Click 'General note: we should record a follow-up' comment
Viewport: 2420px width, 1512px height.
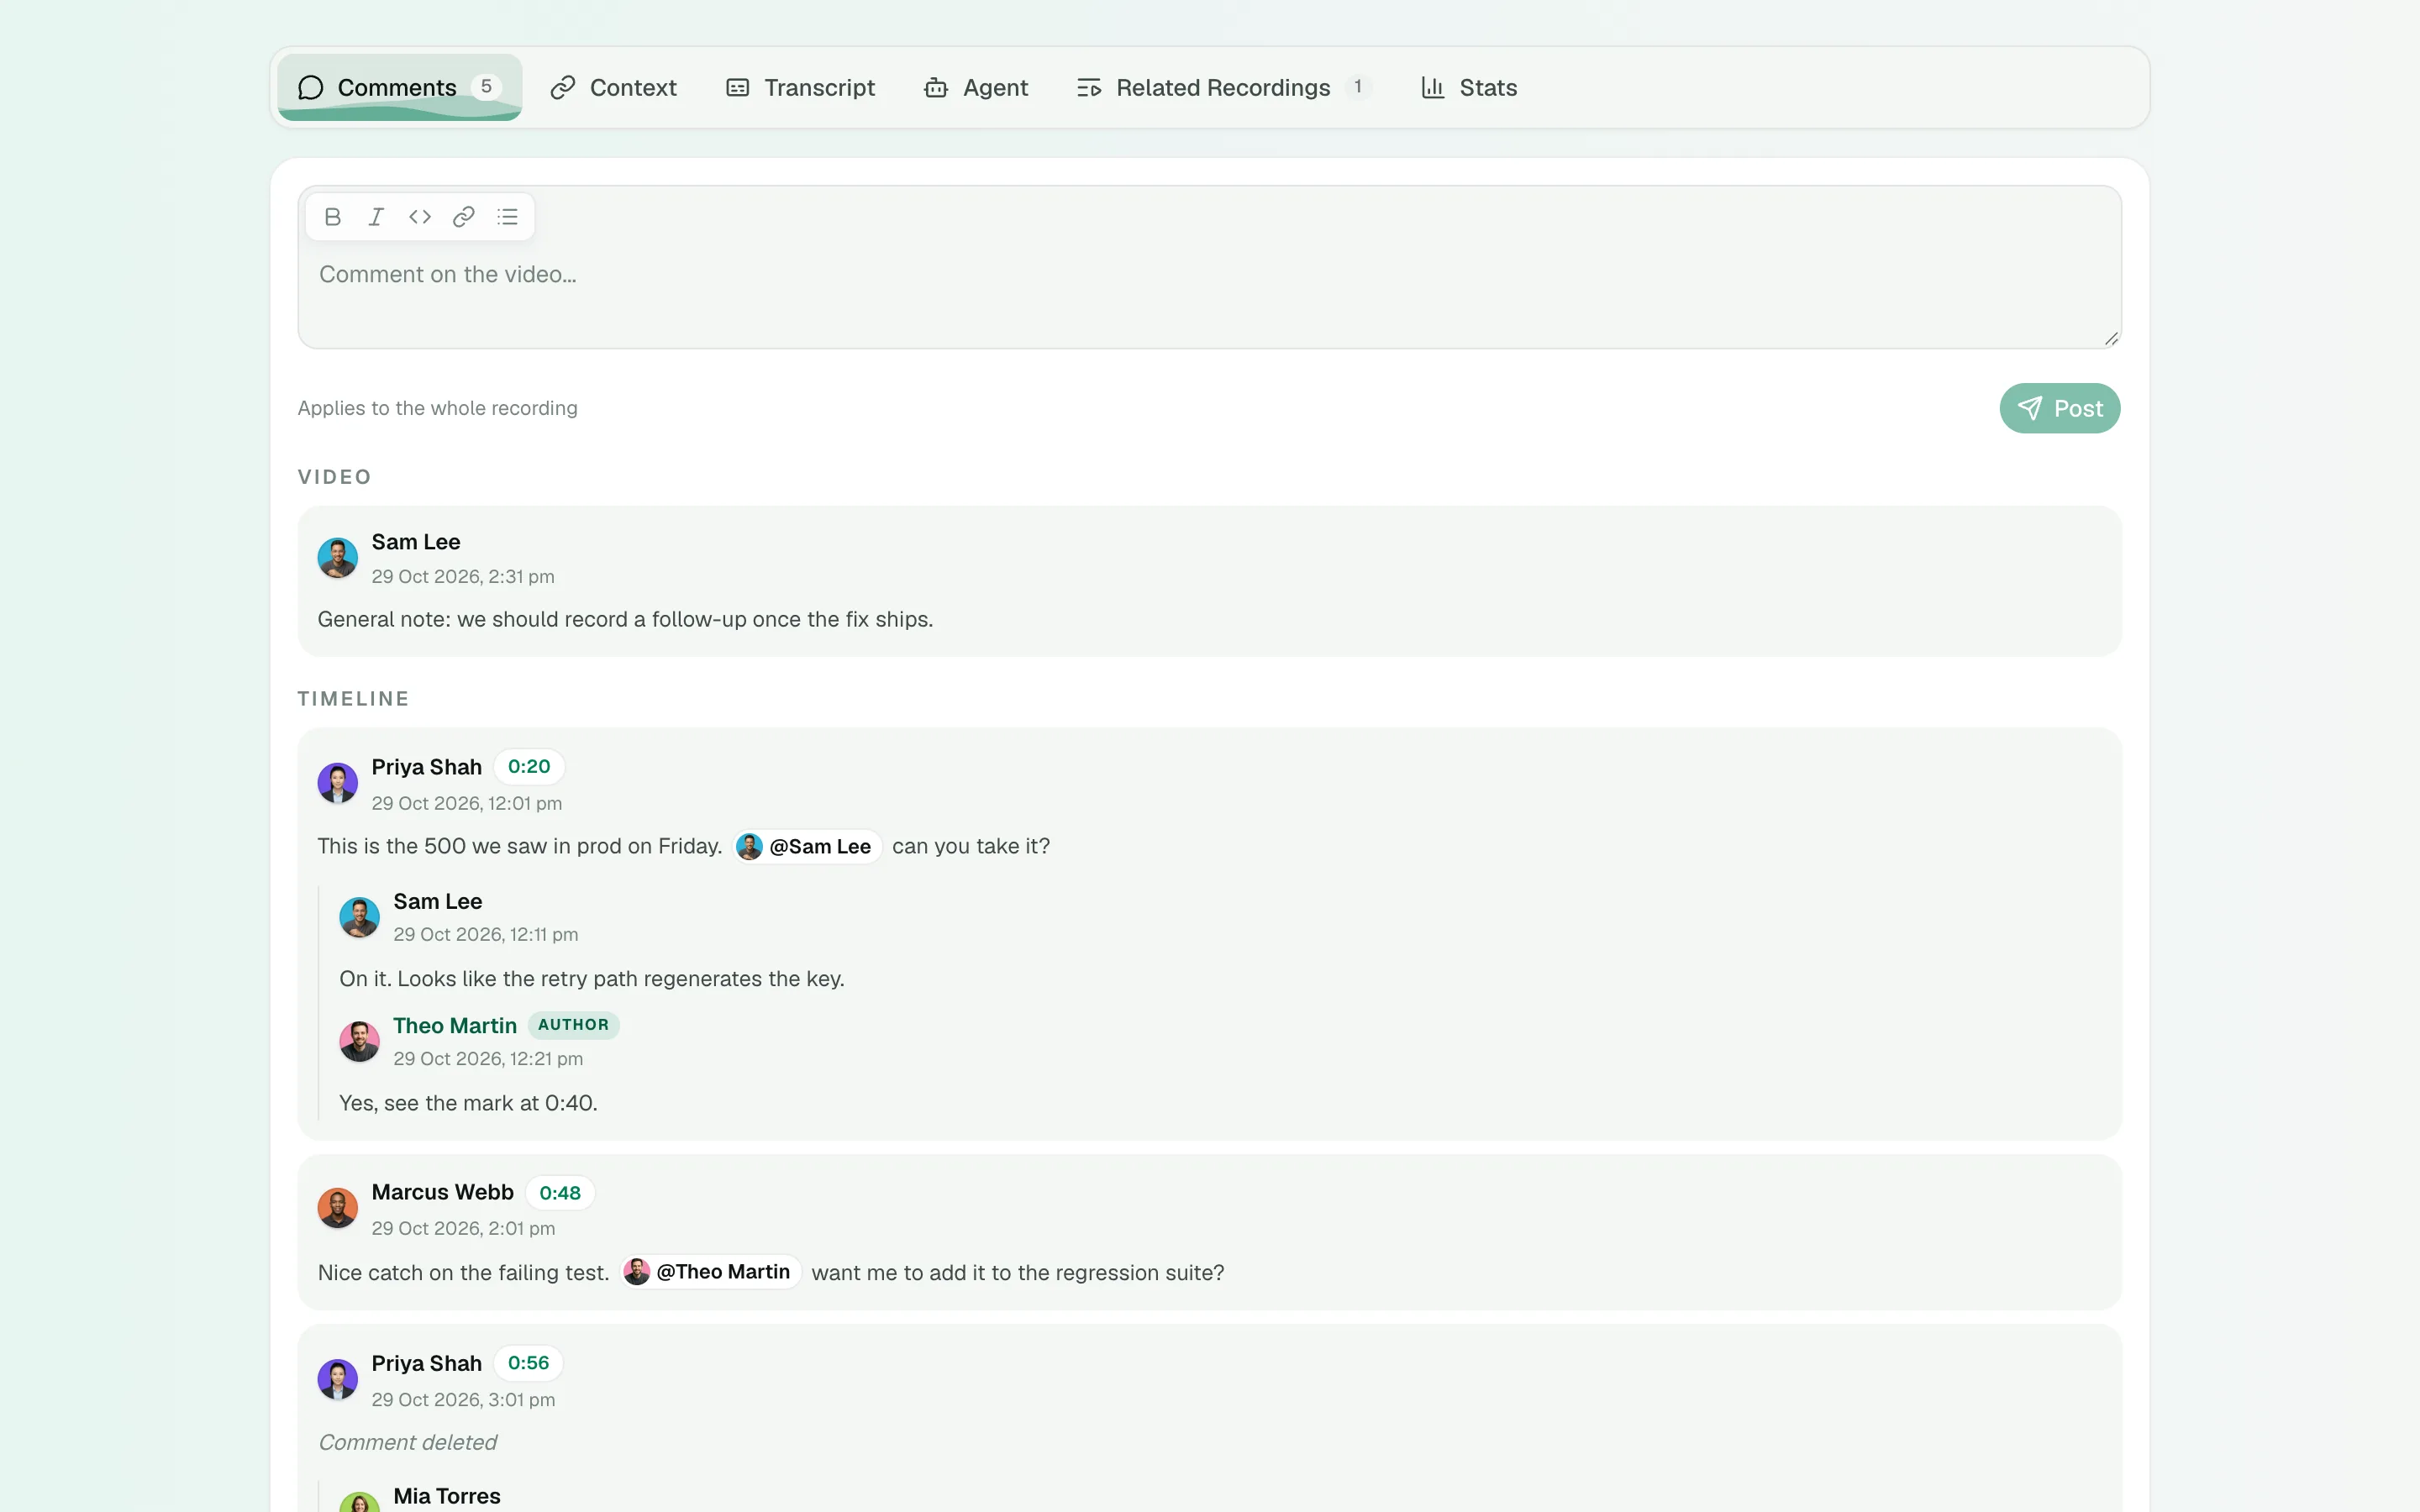(x=625, y=620)
